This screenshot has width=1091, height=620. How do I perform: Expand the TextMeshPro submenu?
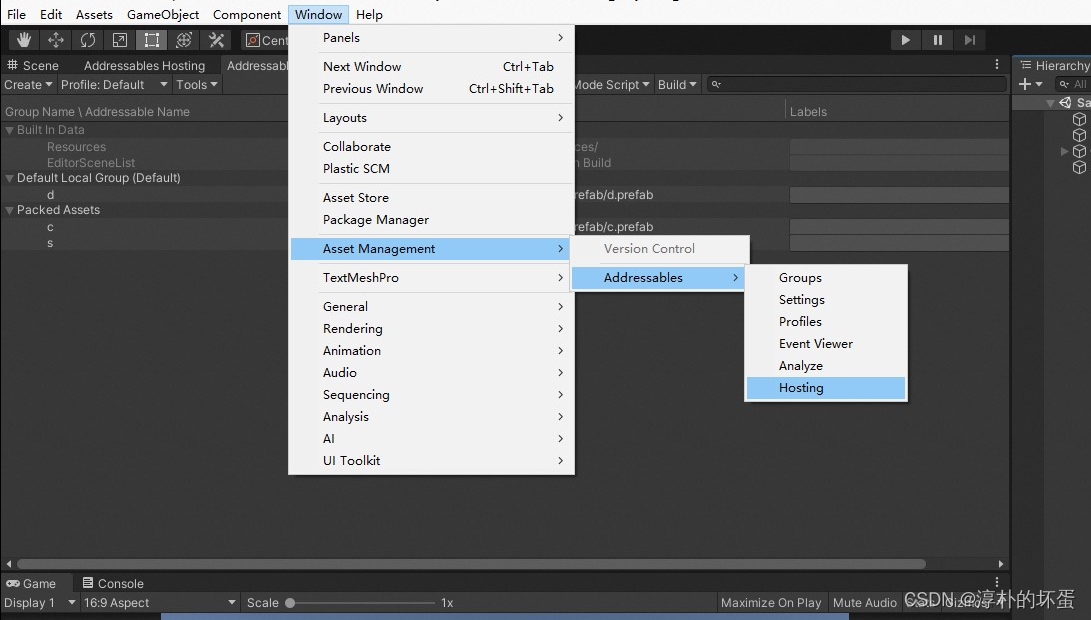tap(431, 278)
